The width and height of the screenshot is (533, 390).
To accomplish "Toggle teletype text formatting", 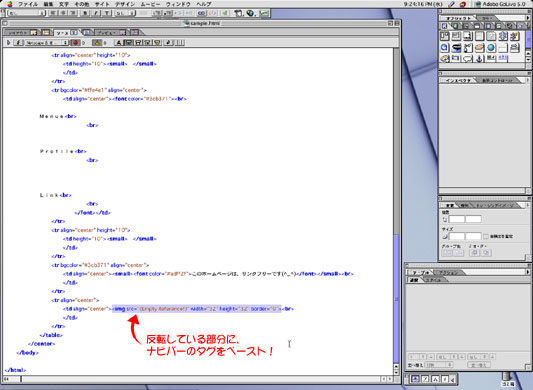I will tap(107, 13).
